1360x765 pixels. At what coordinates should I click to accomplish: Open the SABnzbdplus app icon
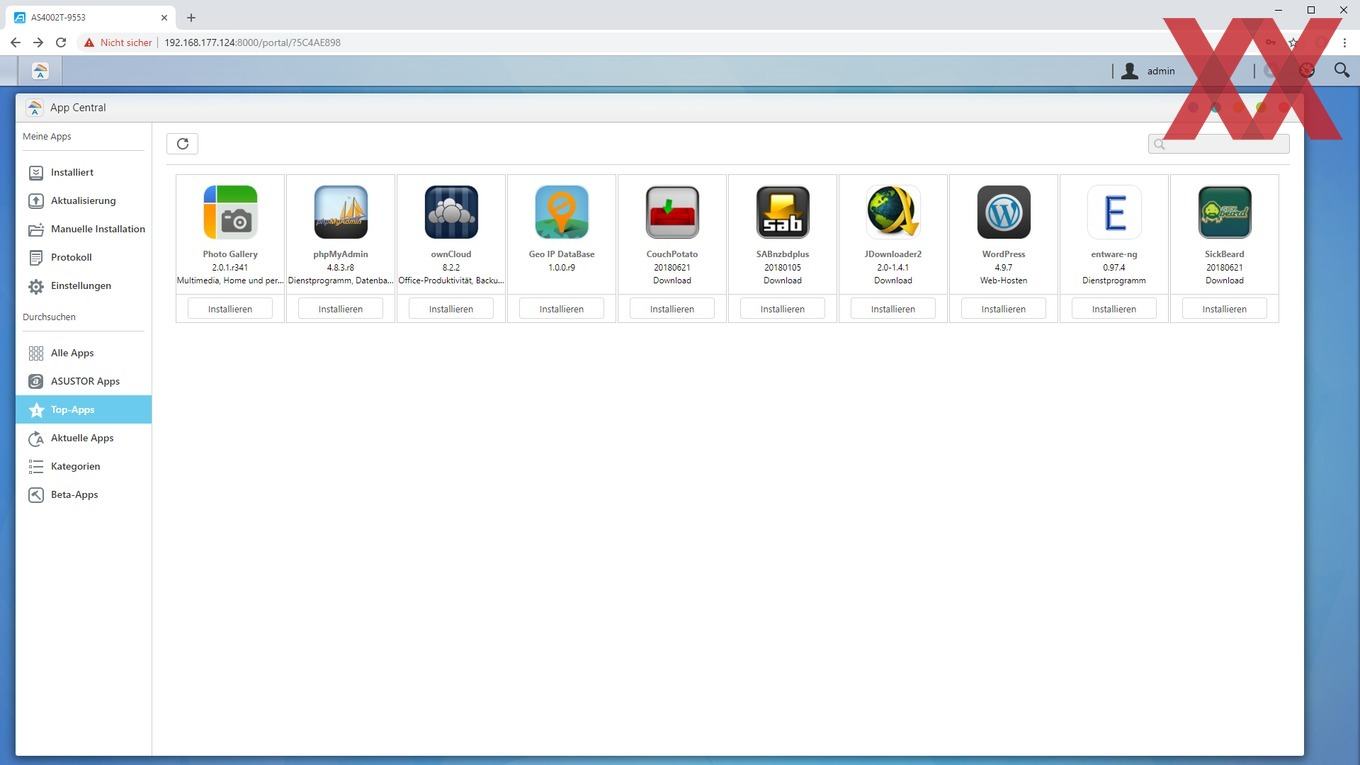(x=783, y=212)
